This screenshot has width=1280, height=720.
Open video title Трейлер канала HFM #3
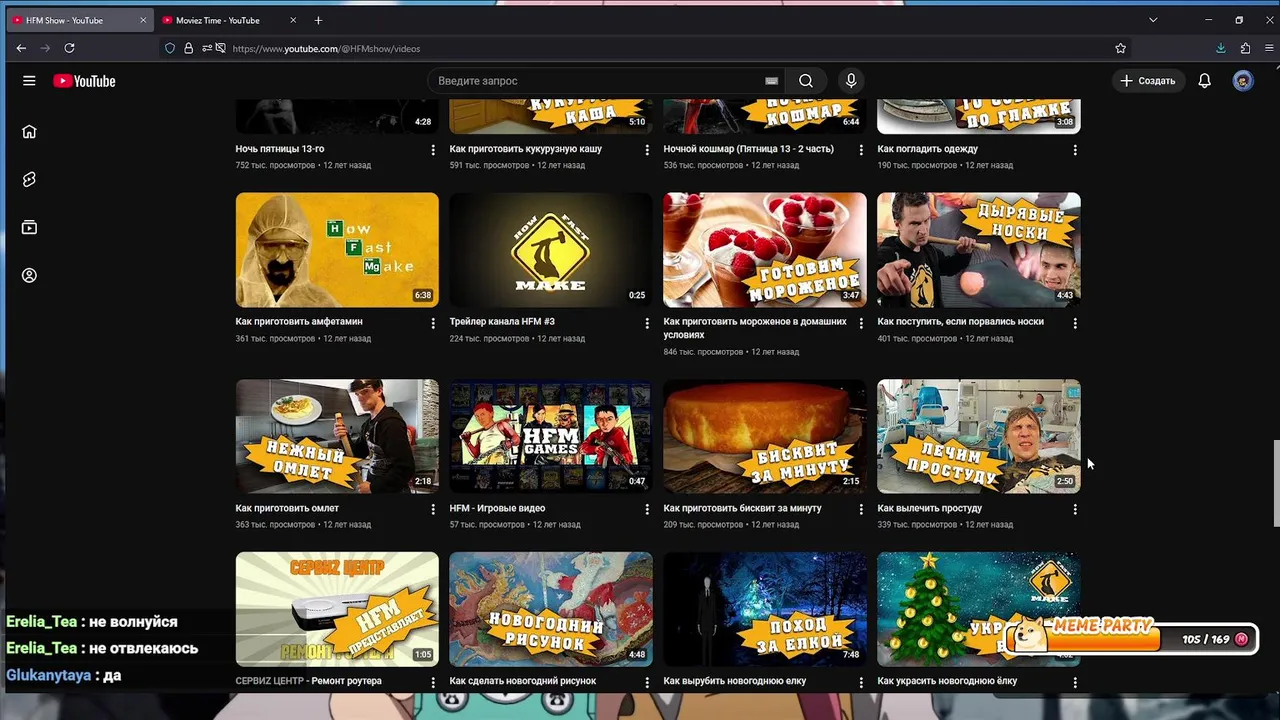coord(502,322)
